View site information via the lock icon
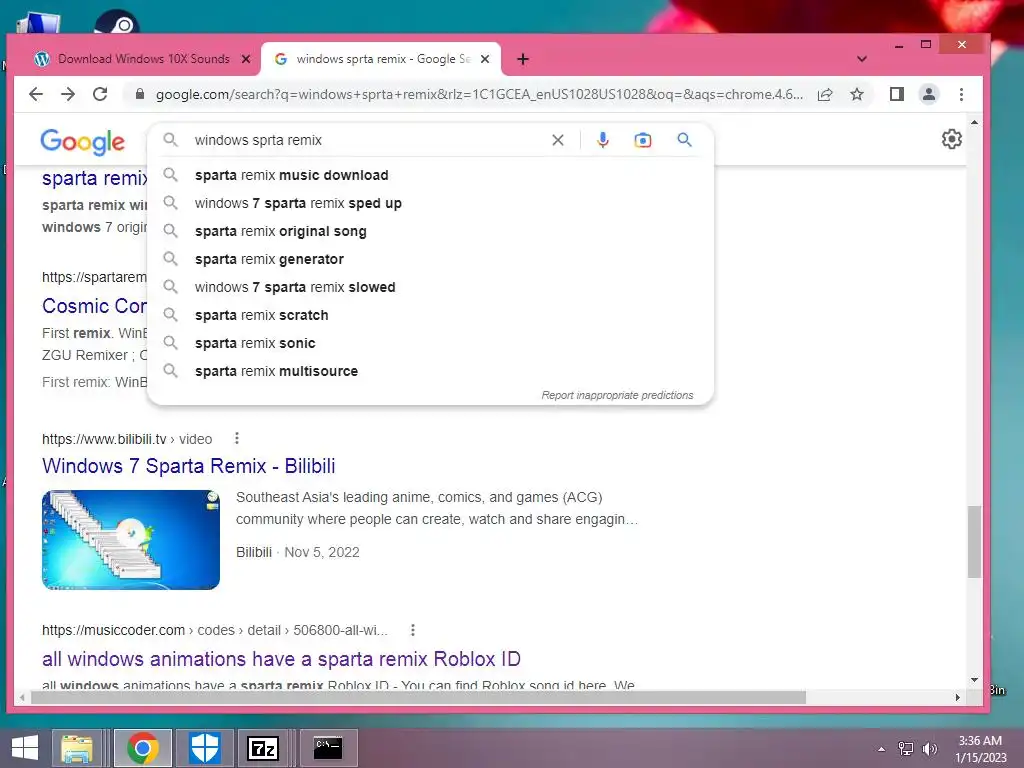This screenshot has height=768, width=1024. tap(139, 94)
